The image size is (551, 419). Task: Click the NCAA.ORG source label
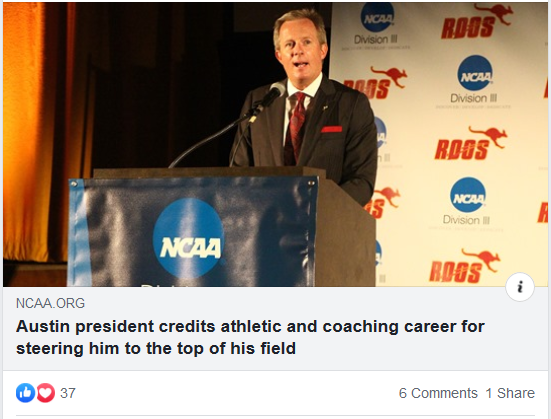click(x=50, y=303)
